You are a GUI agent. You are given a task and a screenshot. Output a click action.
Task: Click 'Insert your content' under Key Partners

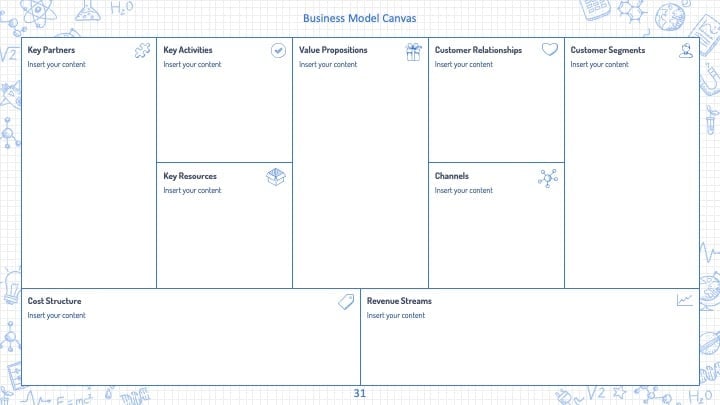[56, 64]
